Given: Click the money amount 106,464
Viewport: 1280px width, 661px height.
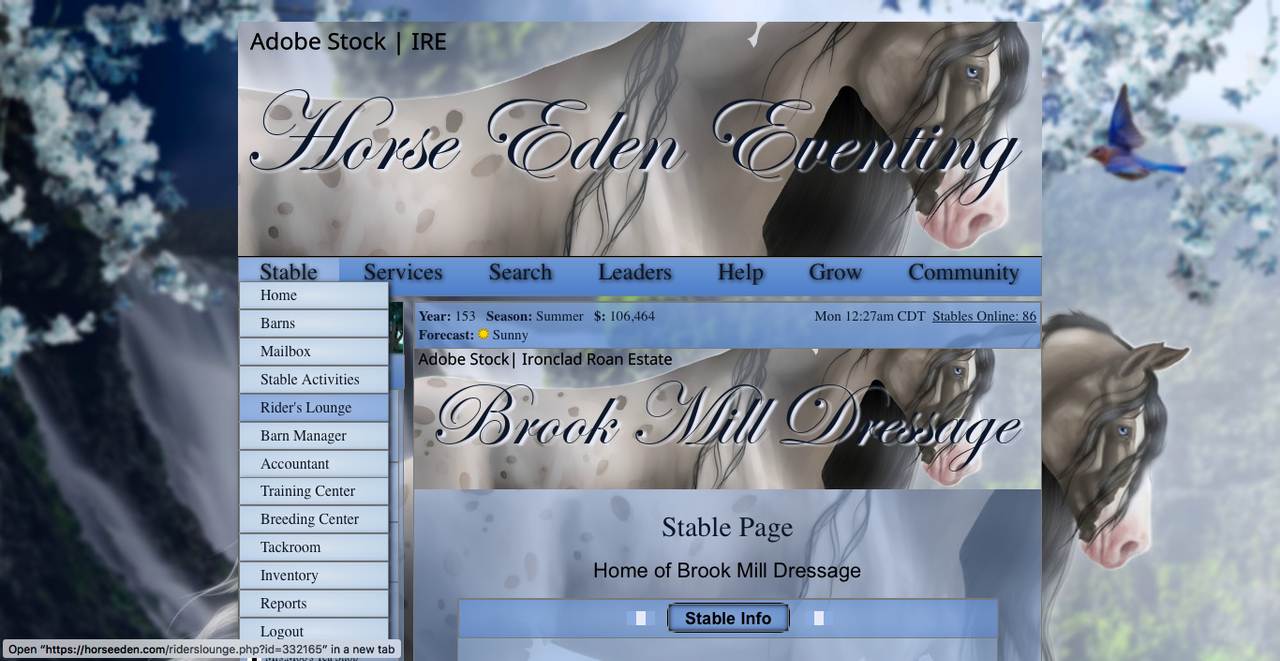Looking at the screenshot, I should click(632, 316).
